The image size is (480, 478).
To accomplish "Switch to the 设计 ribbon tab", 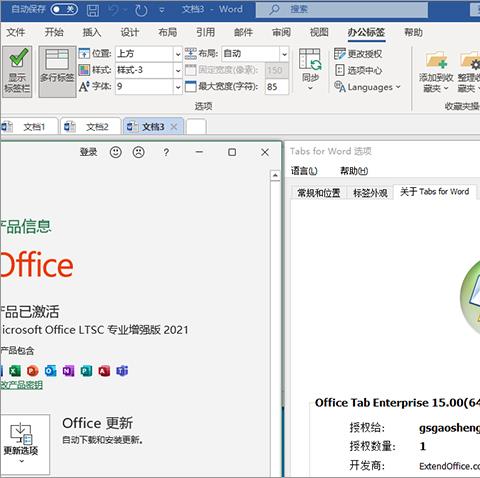I will [130, 32].
